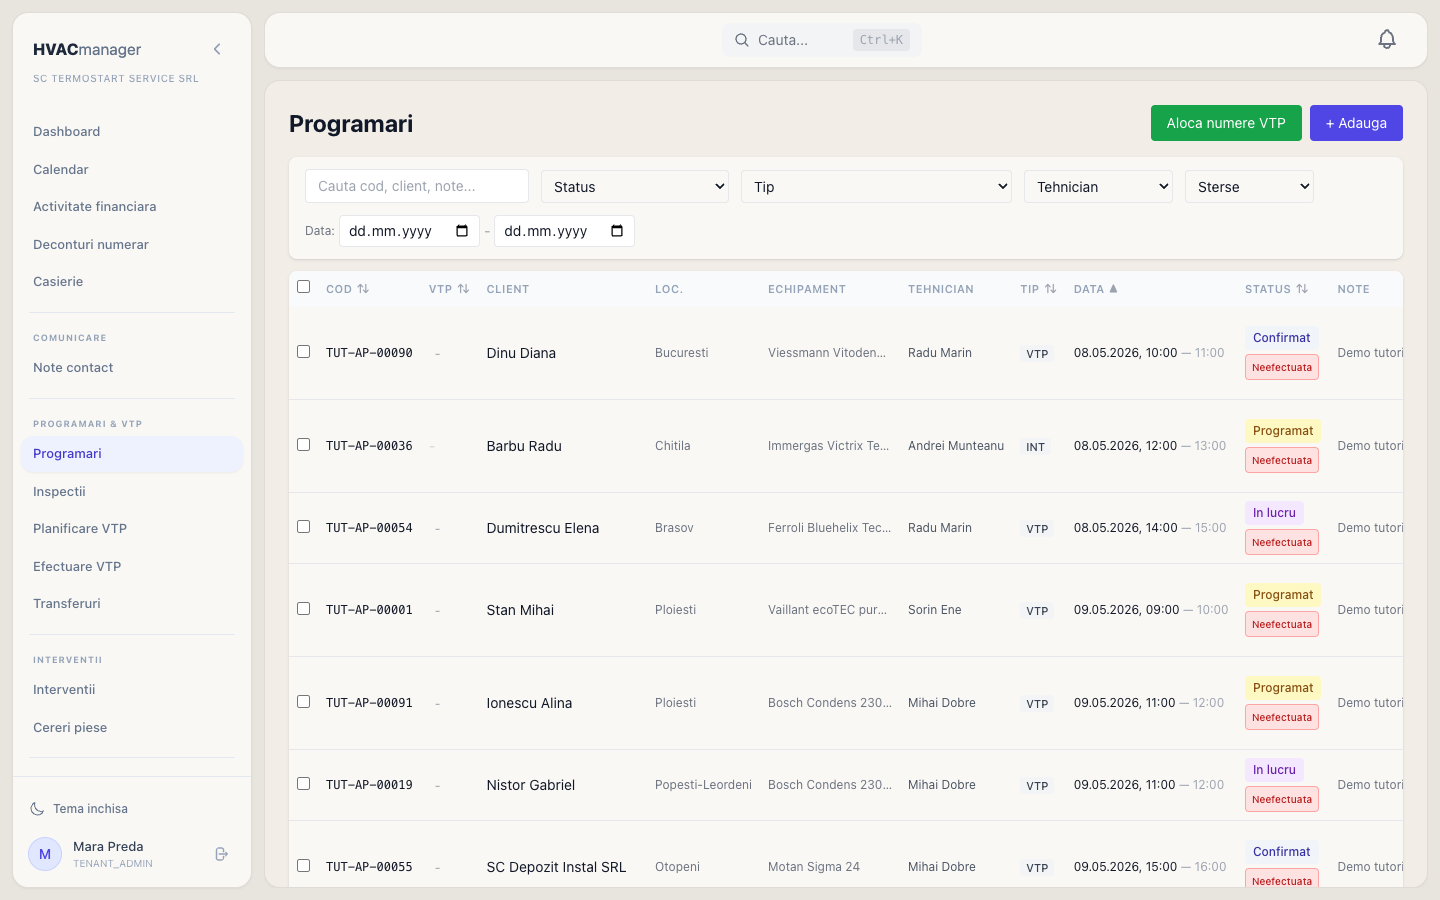
Task: Open client Dumitrescu Elena
Action: click(543, 528)
